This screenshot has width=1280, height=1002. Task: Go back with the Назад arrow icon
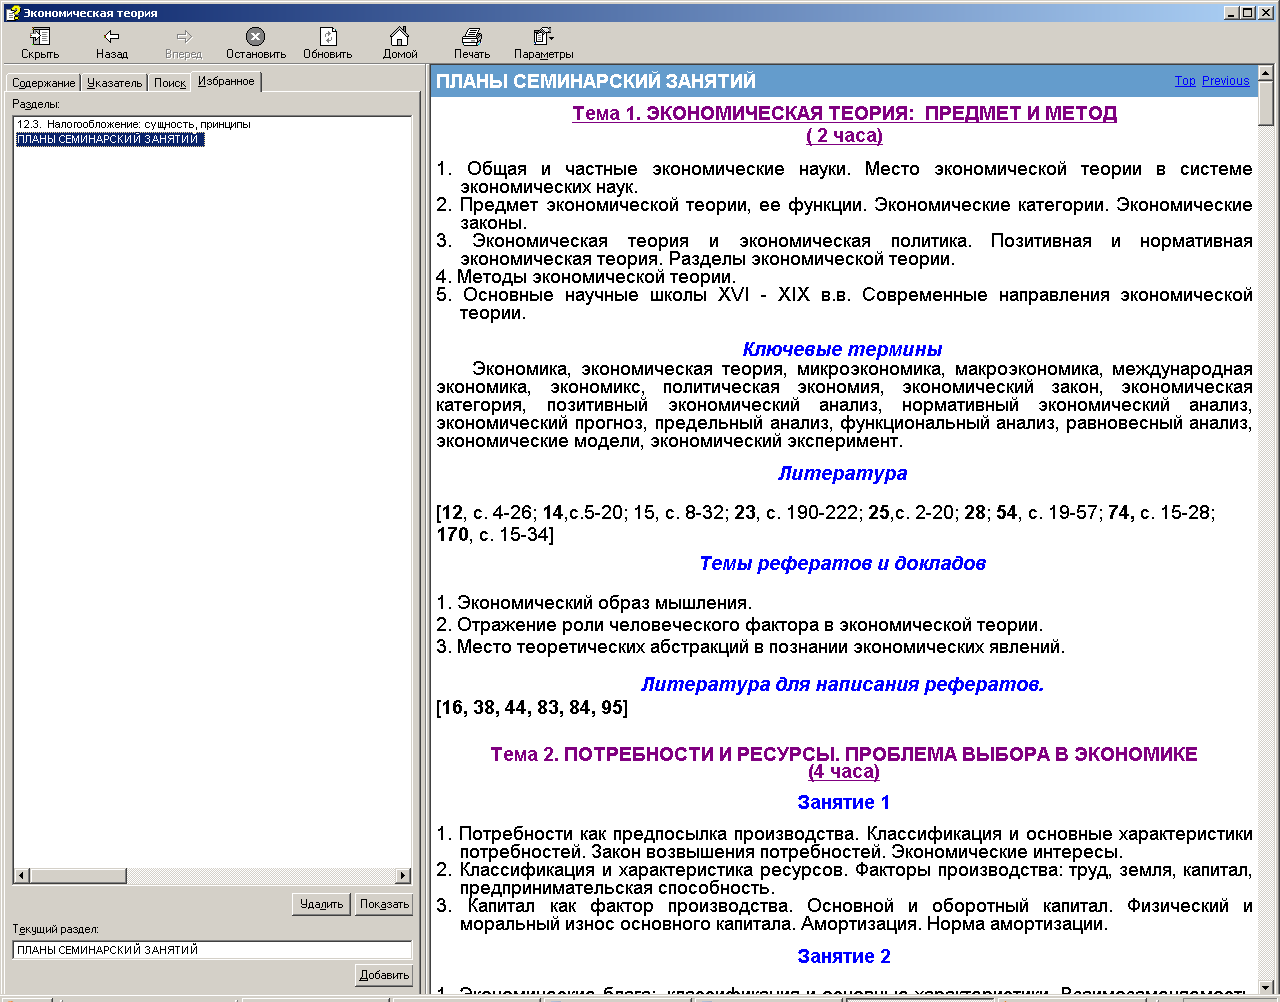(112, 37)
